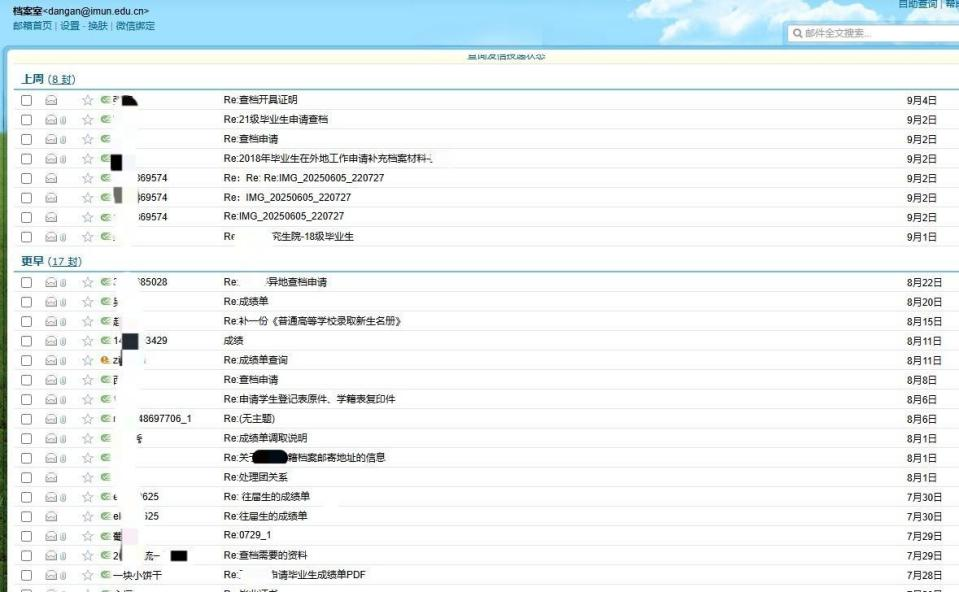
Task: Star the "Re:成绩单查询" email
Action: pos(87,360)
